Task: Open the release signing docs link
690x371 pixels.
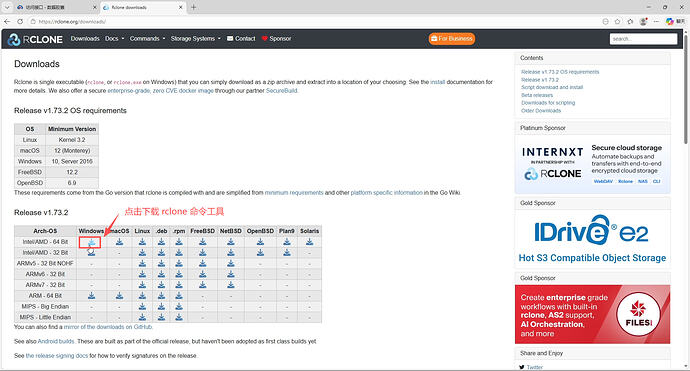Action: point(57,356)
